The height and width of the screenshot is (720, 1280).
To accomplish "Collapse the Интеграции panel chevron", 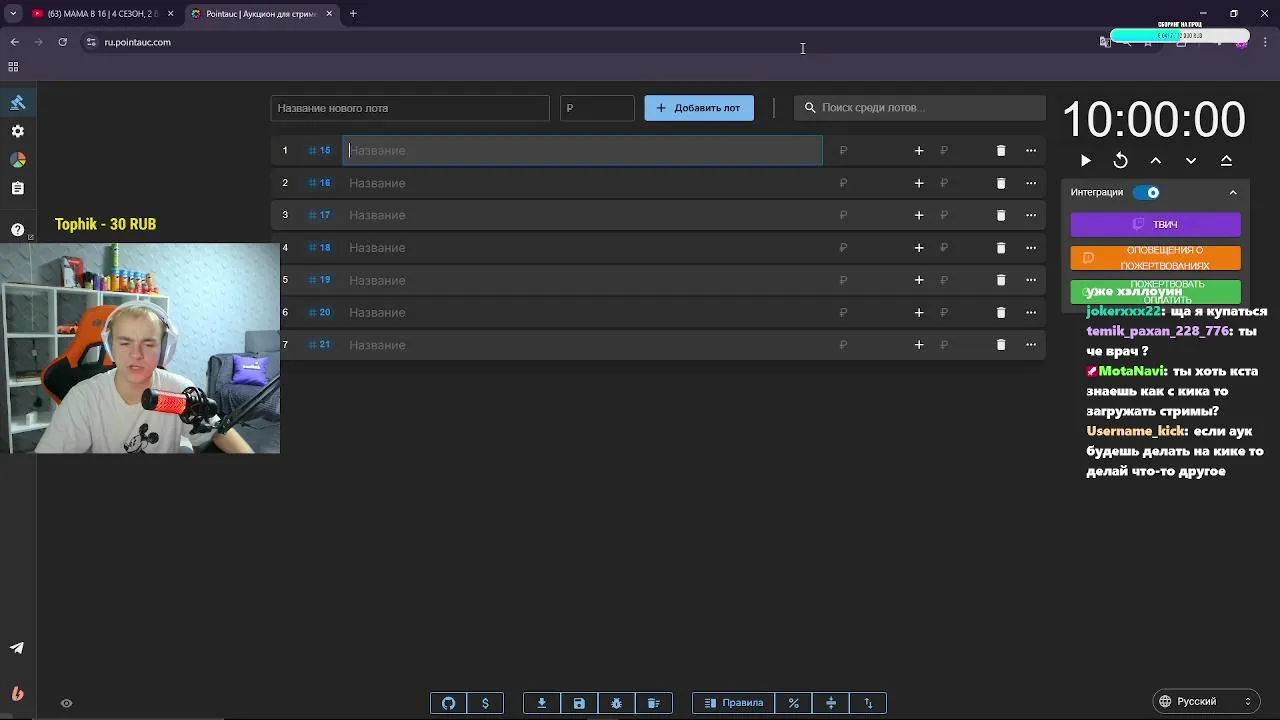I will 1233,192.
